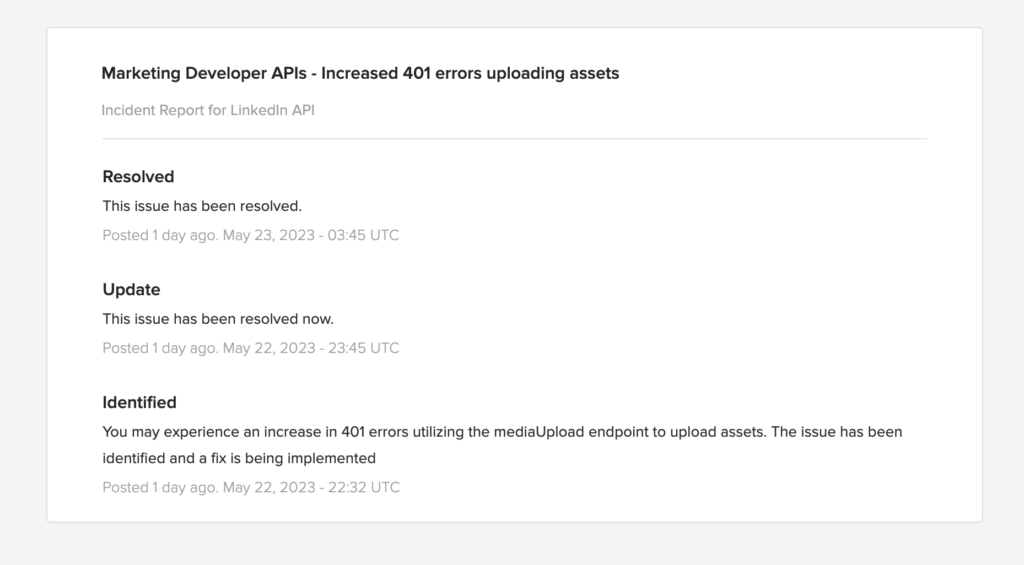Screen dimensions: 1024x565
Task: Select the "Update" status heading
Action: (x=131, y=290)
